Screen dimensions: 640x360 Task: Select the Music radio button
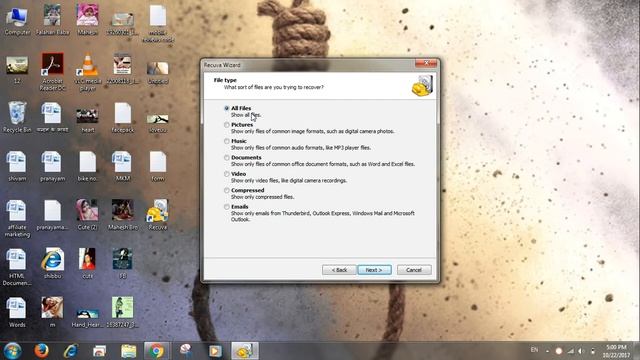click(227, 141)
